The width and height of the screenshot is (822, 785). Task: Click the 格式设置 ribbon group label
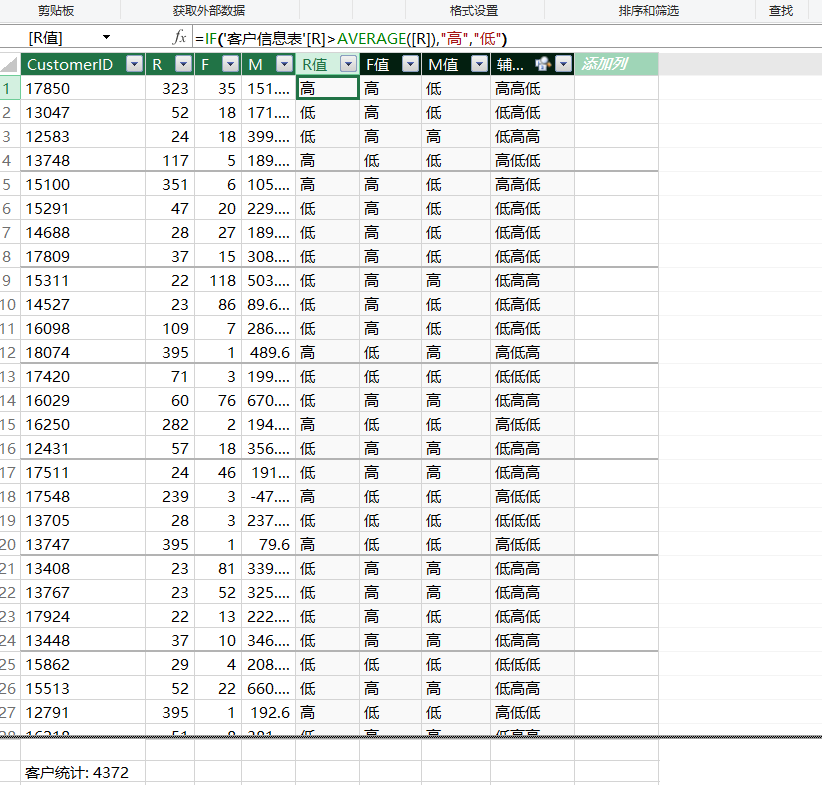[x=474, y=10]
